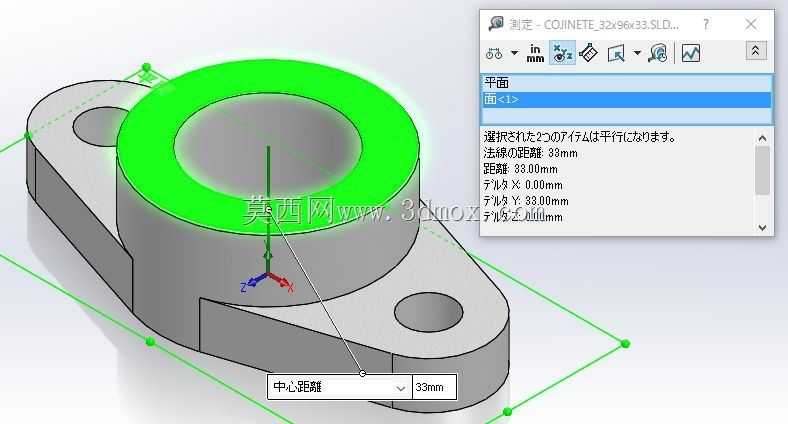Screen dimensions: 788x424
Task: Click the create sensor graph icon
Action: [x=691, y=53]
